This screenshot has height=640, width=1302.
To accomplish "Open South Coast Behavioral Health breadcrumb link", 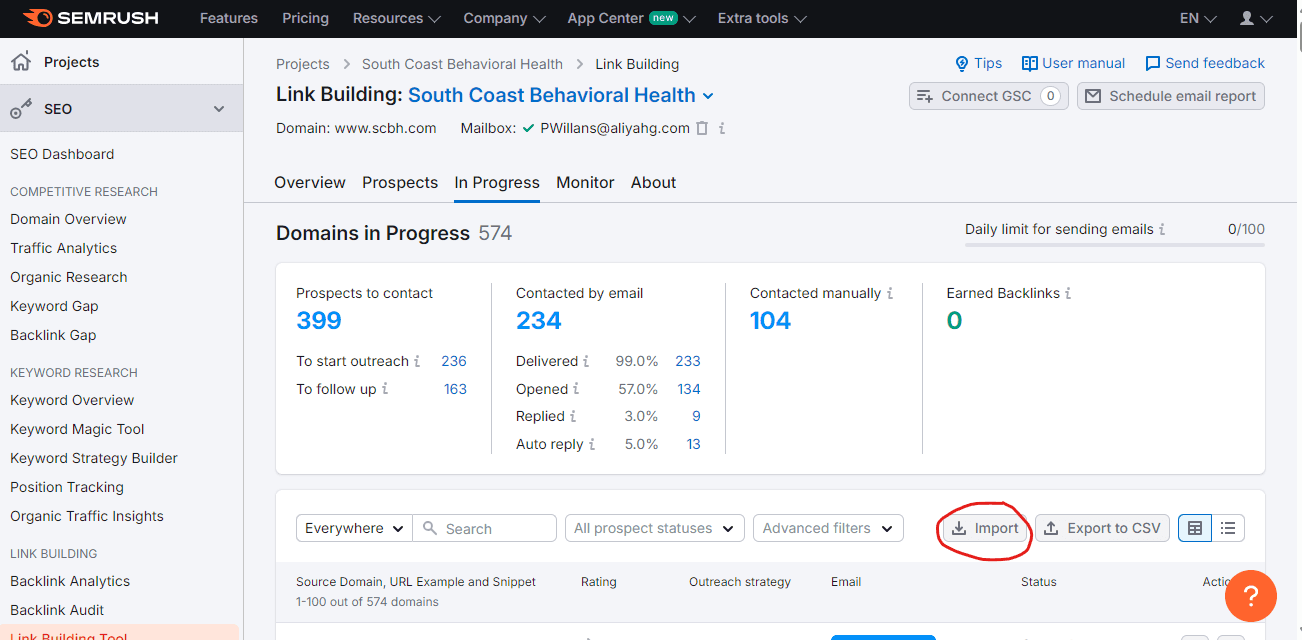I will (x=462, y=64).
